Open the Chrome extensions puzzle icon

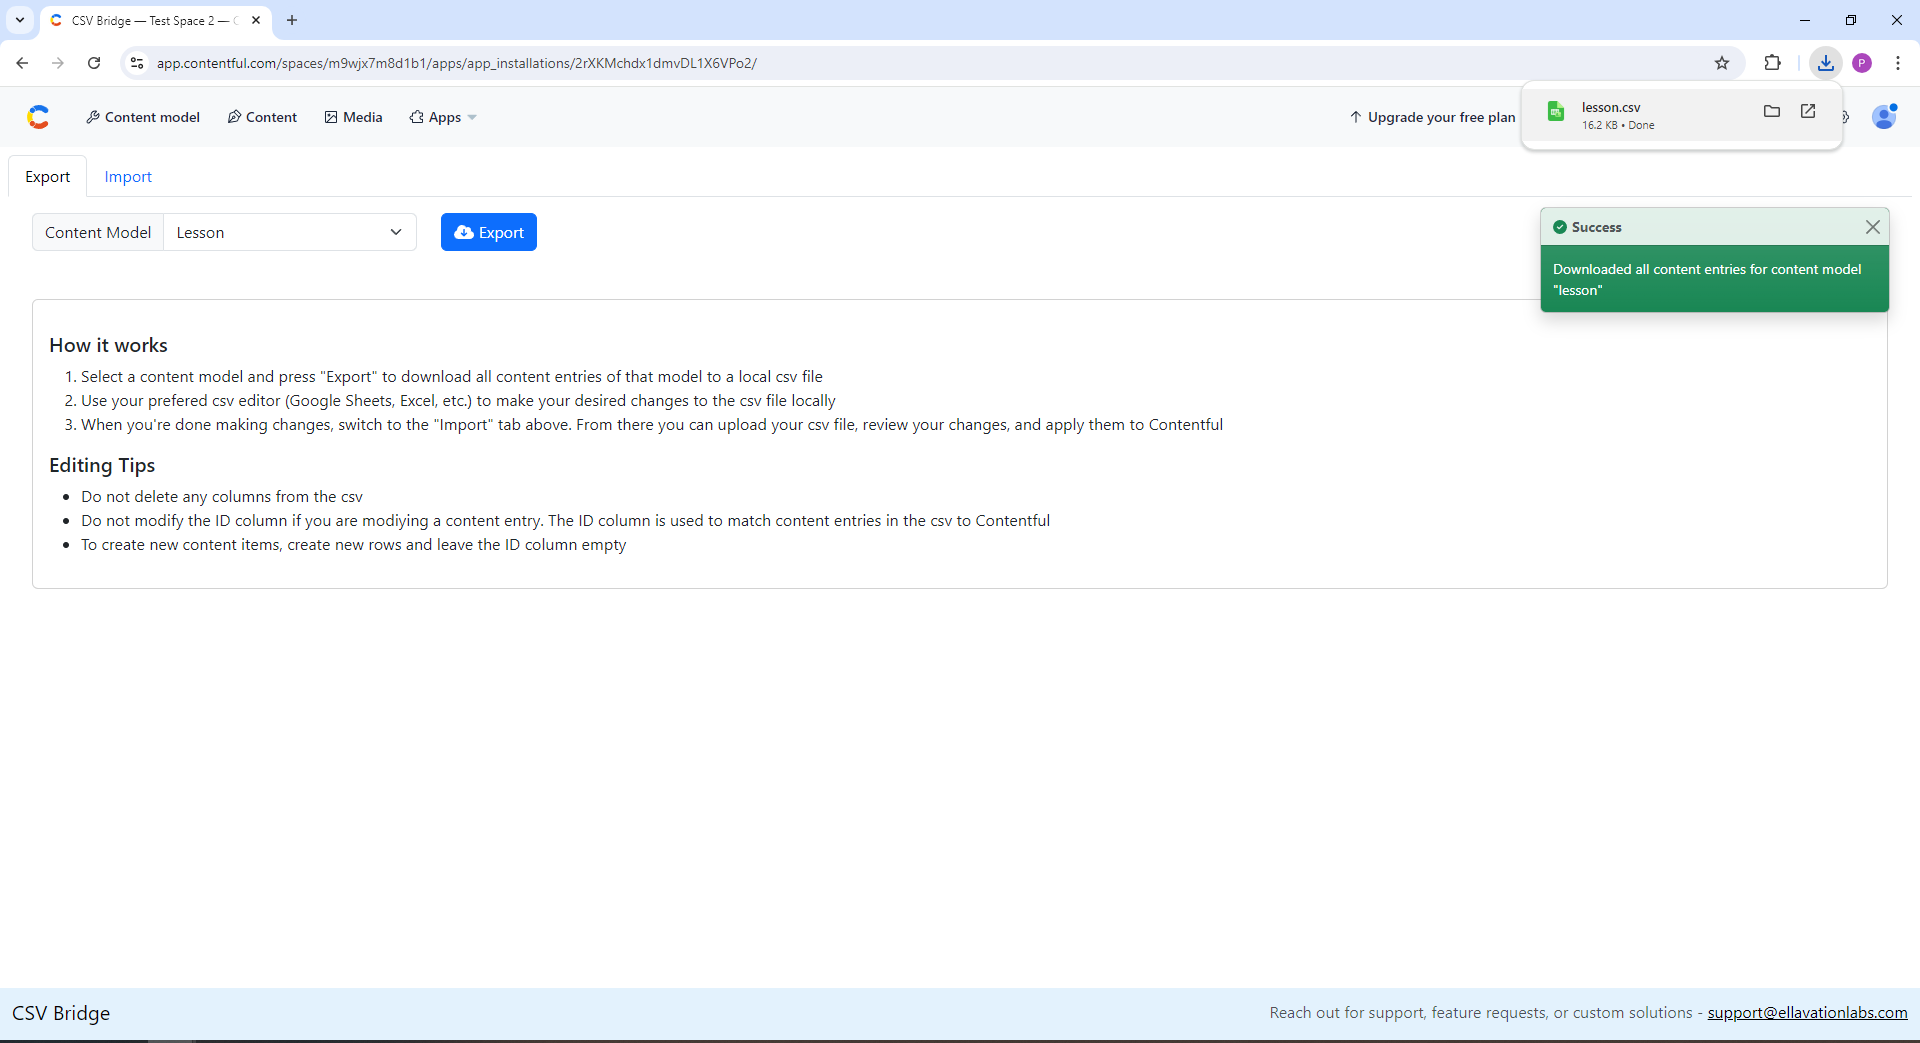click(x=1773, y=63)
